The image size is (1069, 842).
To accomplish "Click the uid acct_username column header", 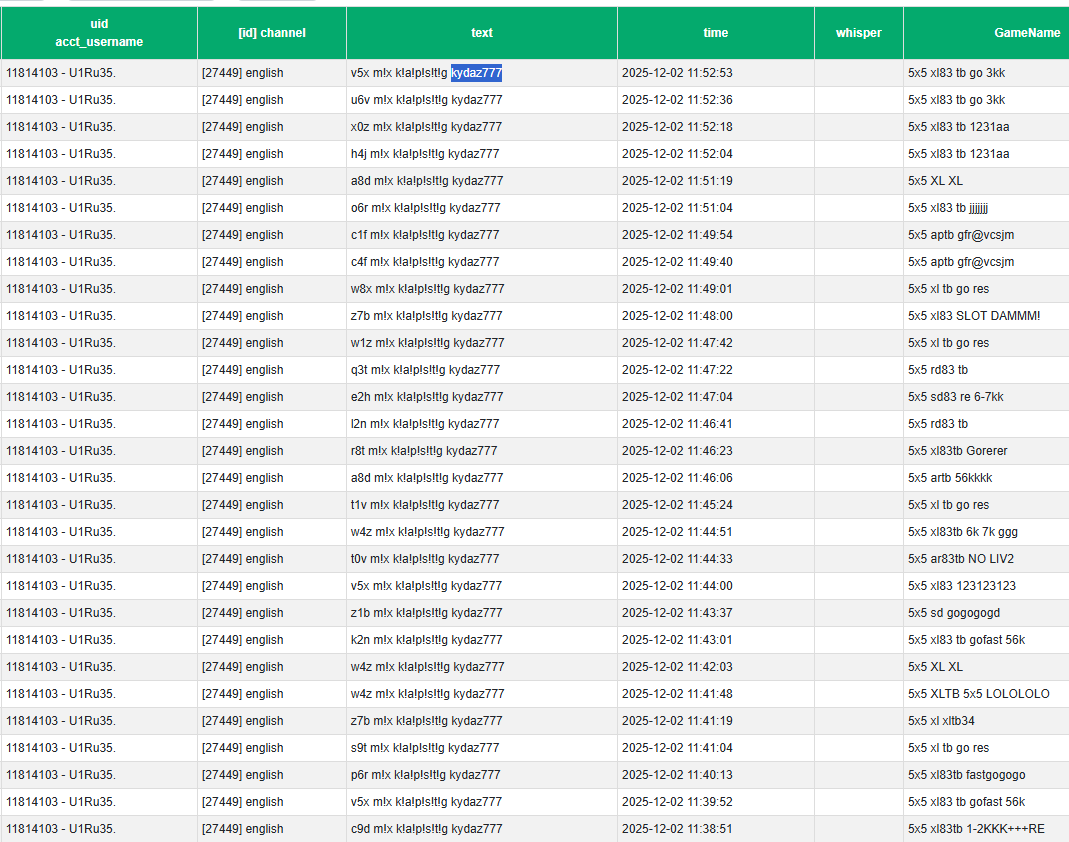I will point(99,33).
